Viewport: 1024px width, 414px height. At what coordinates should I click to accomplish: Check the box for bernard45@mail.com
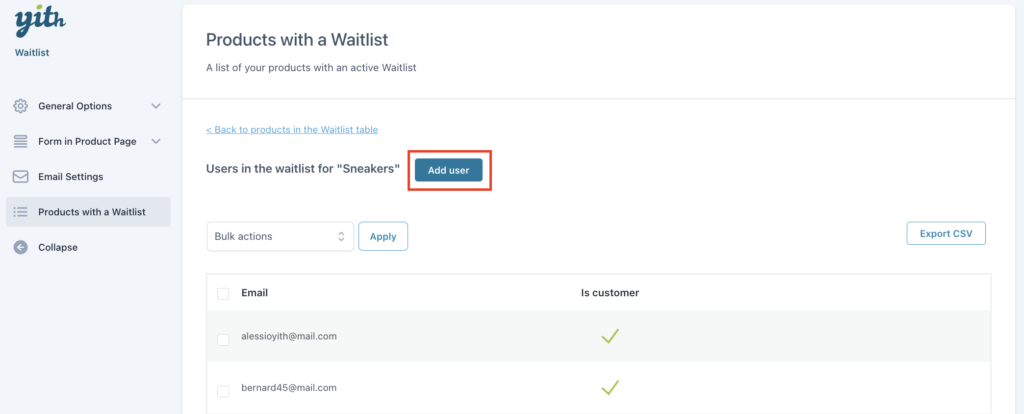click(x=223, y=391)
